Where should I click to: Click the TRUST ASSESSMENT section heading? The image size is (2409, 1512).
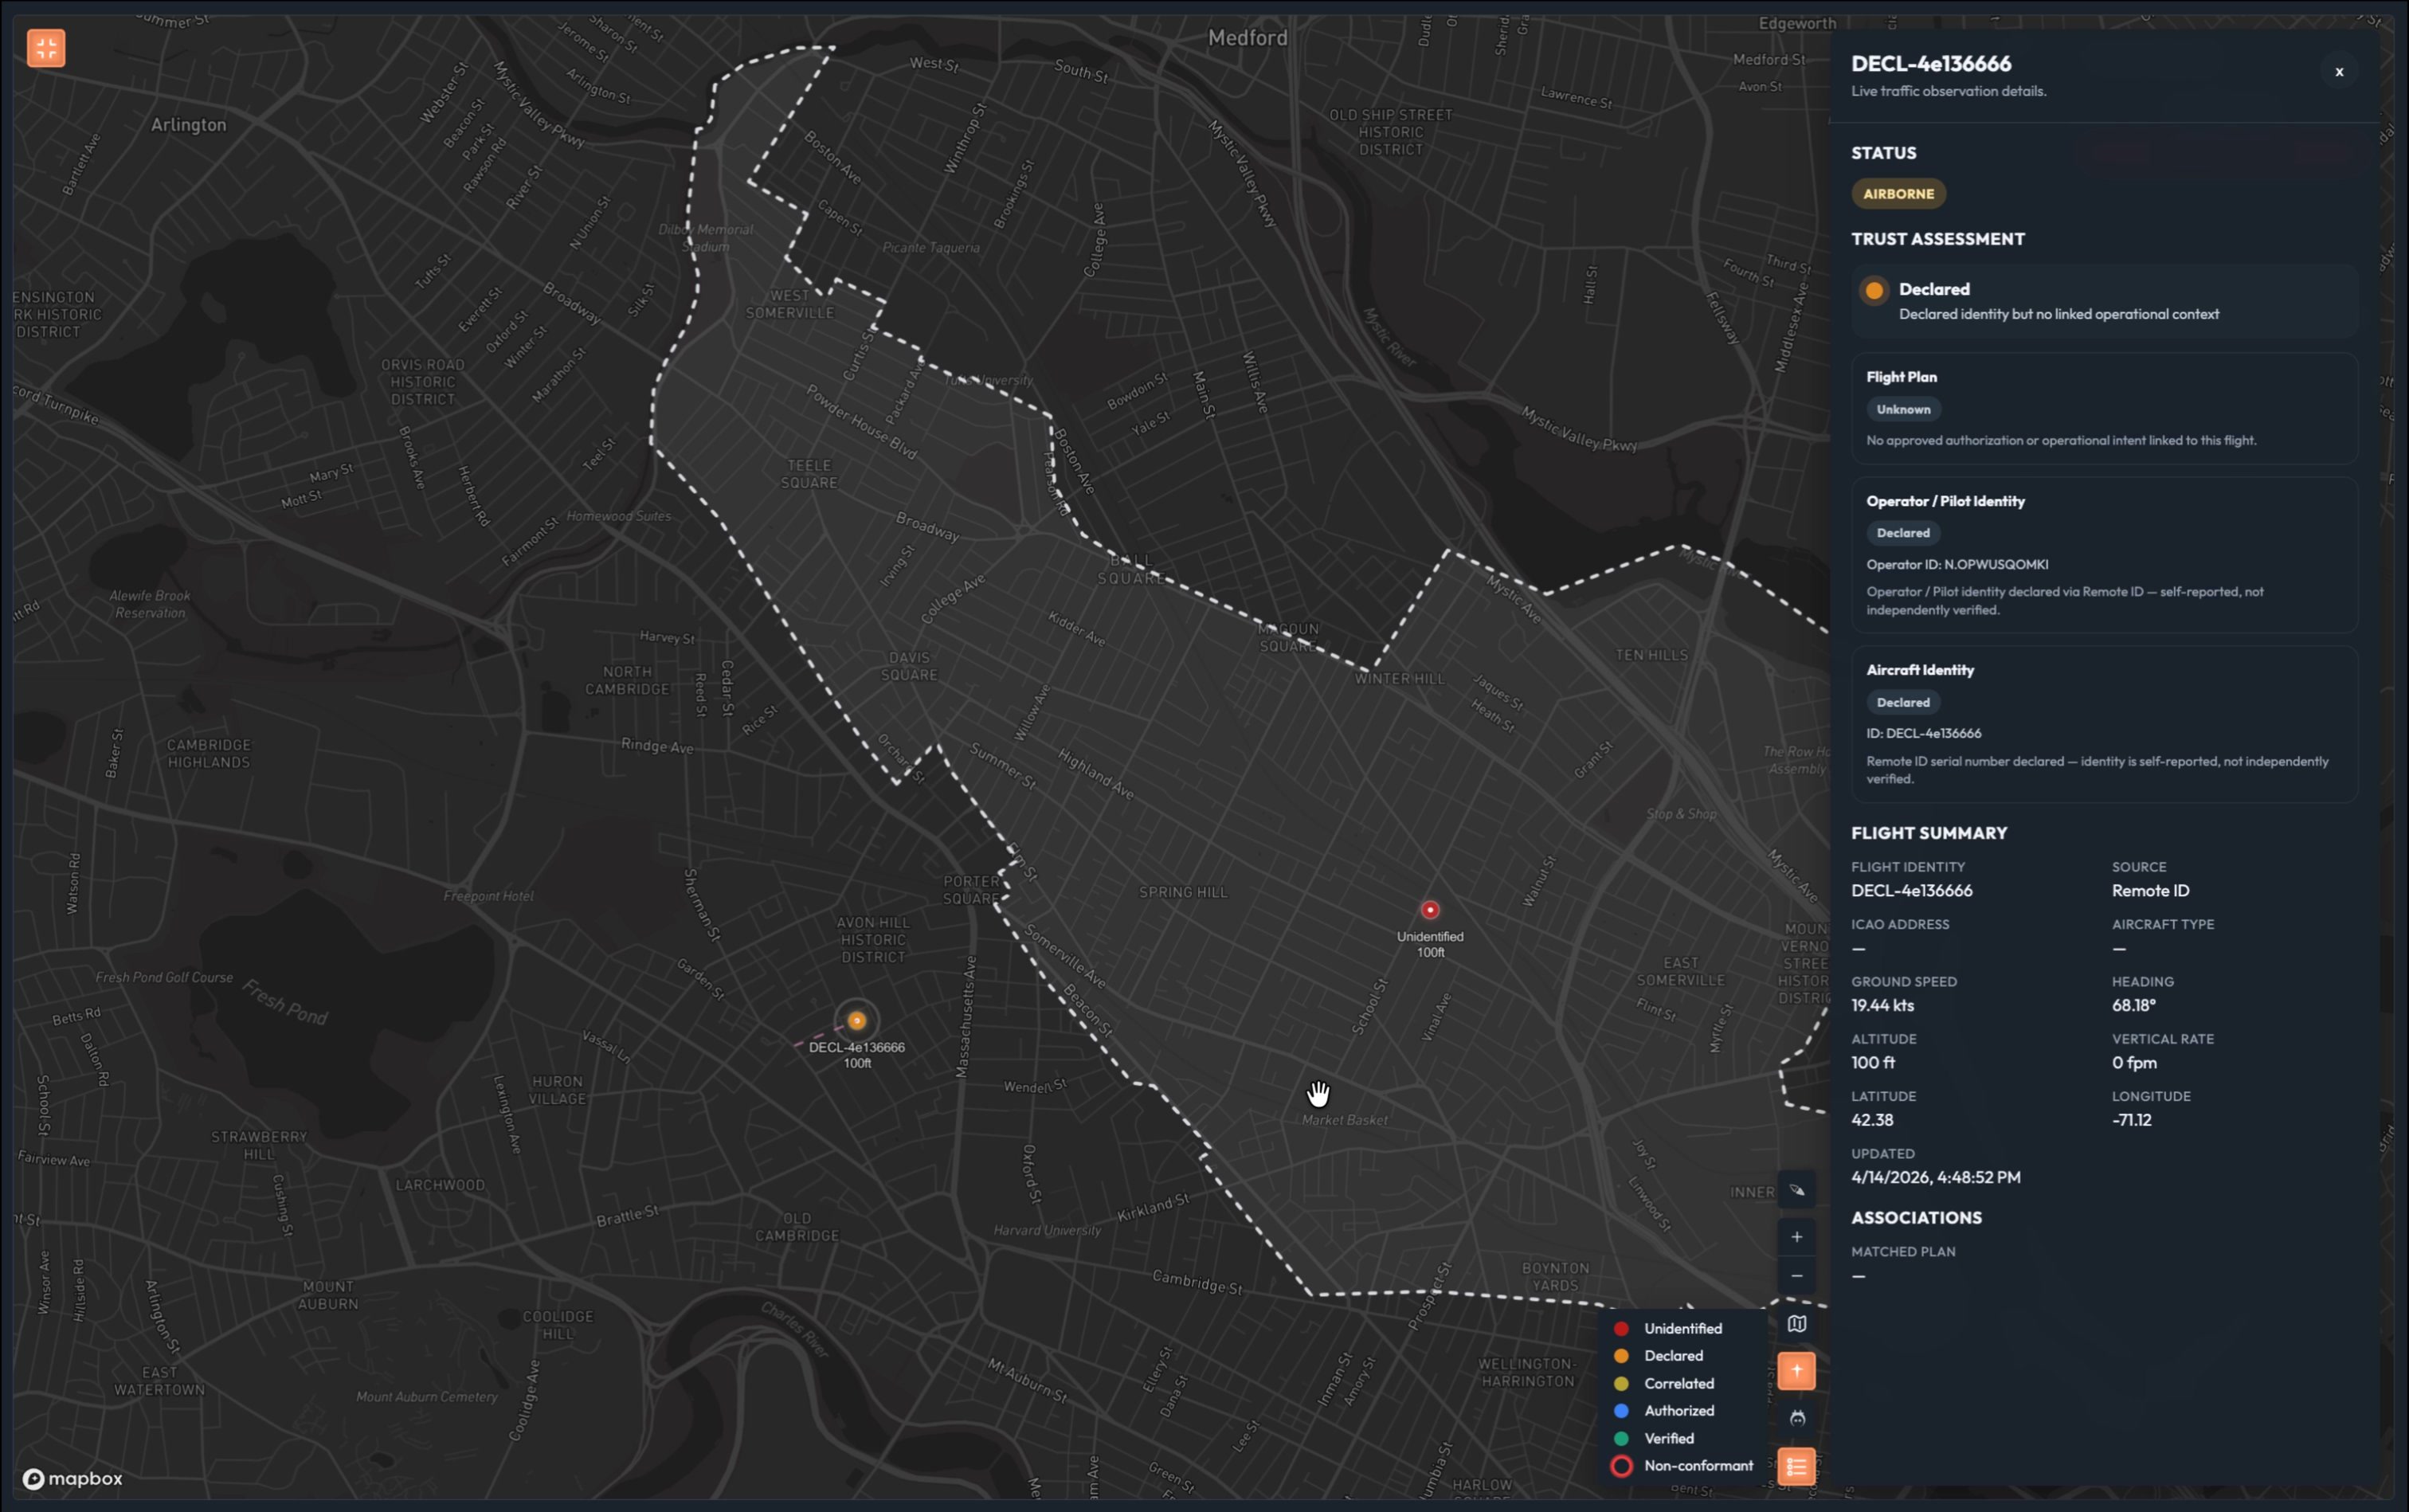coord(1937,239)
